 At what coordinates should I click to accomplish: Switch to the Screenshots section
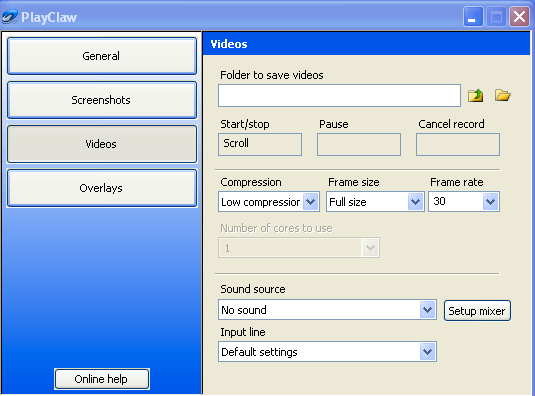pyautogui.click(x=102, y=100)
